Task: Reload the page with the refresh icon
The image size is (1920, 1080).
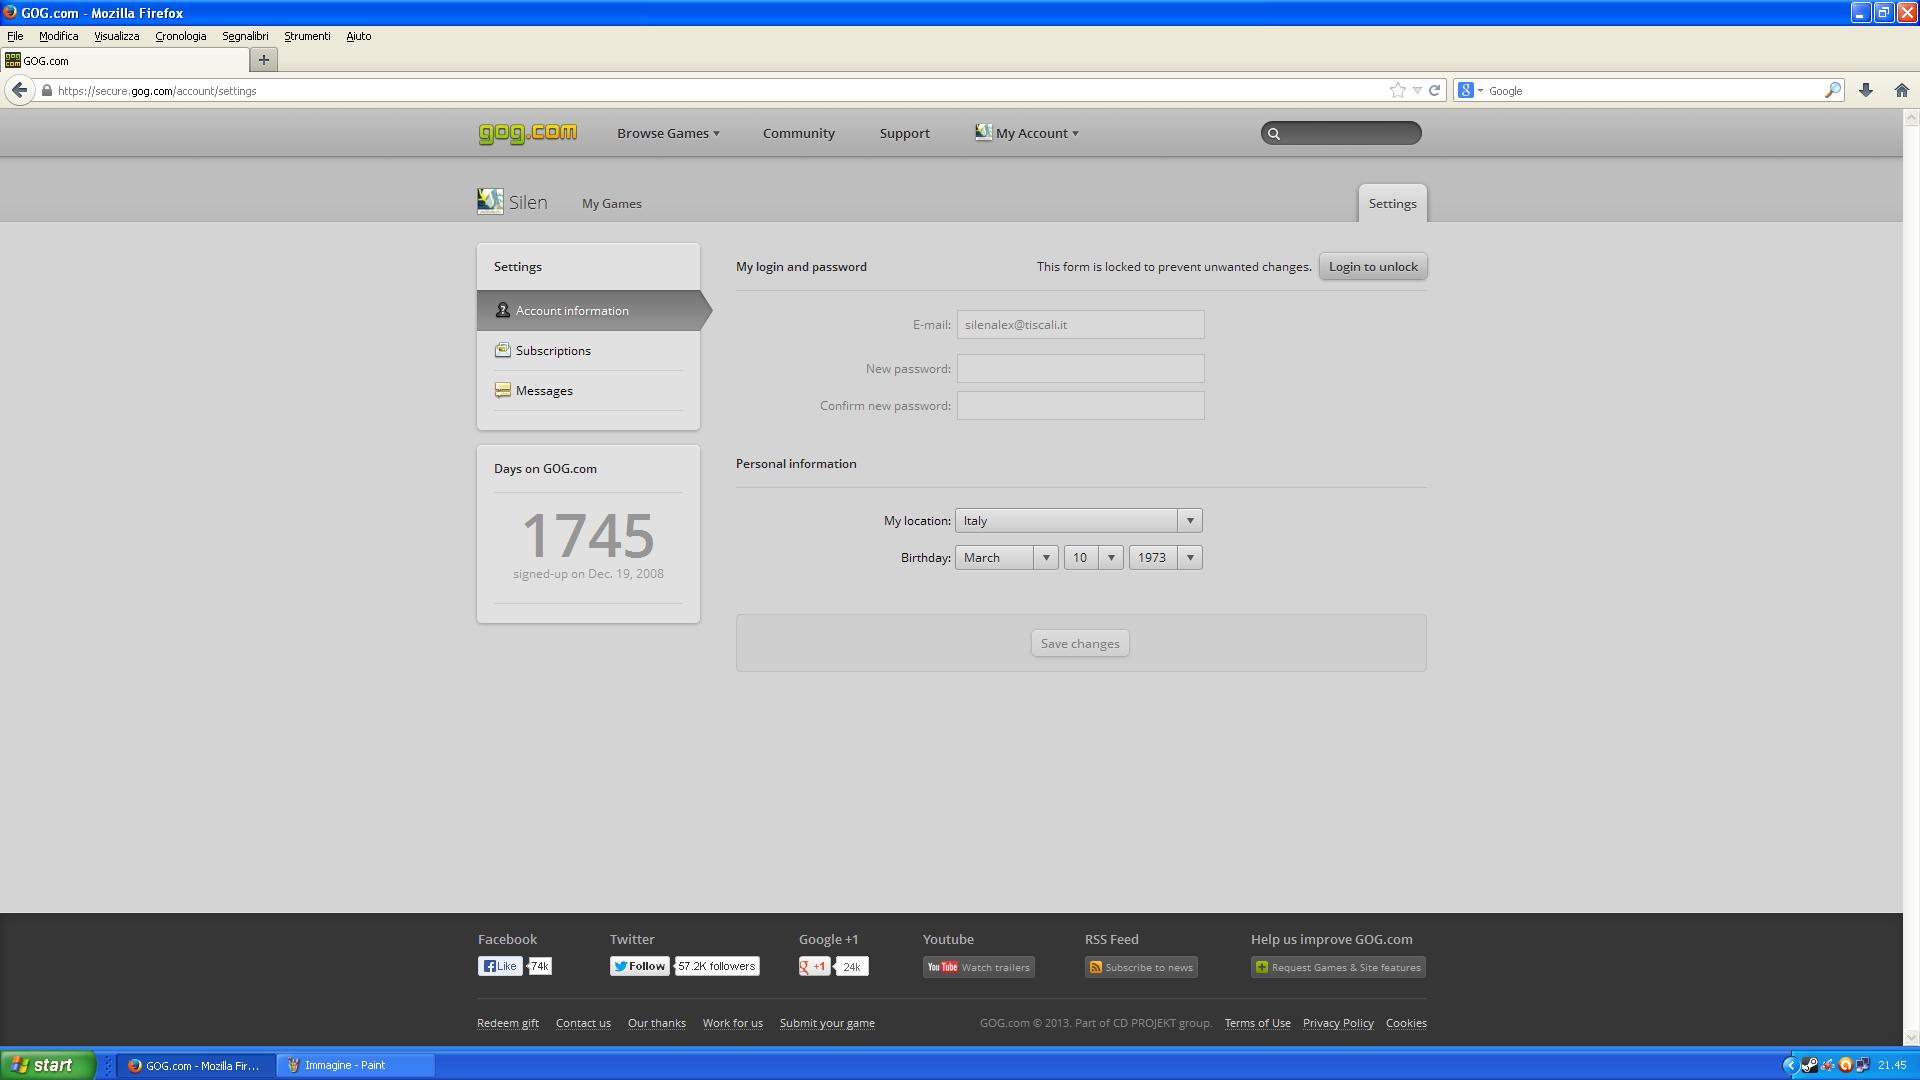Action: pyautogui.click(x=1434, y=90)
